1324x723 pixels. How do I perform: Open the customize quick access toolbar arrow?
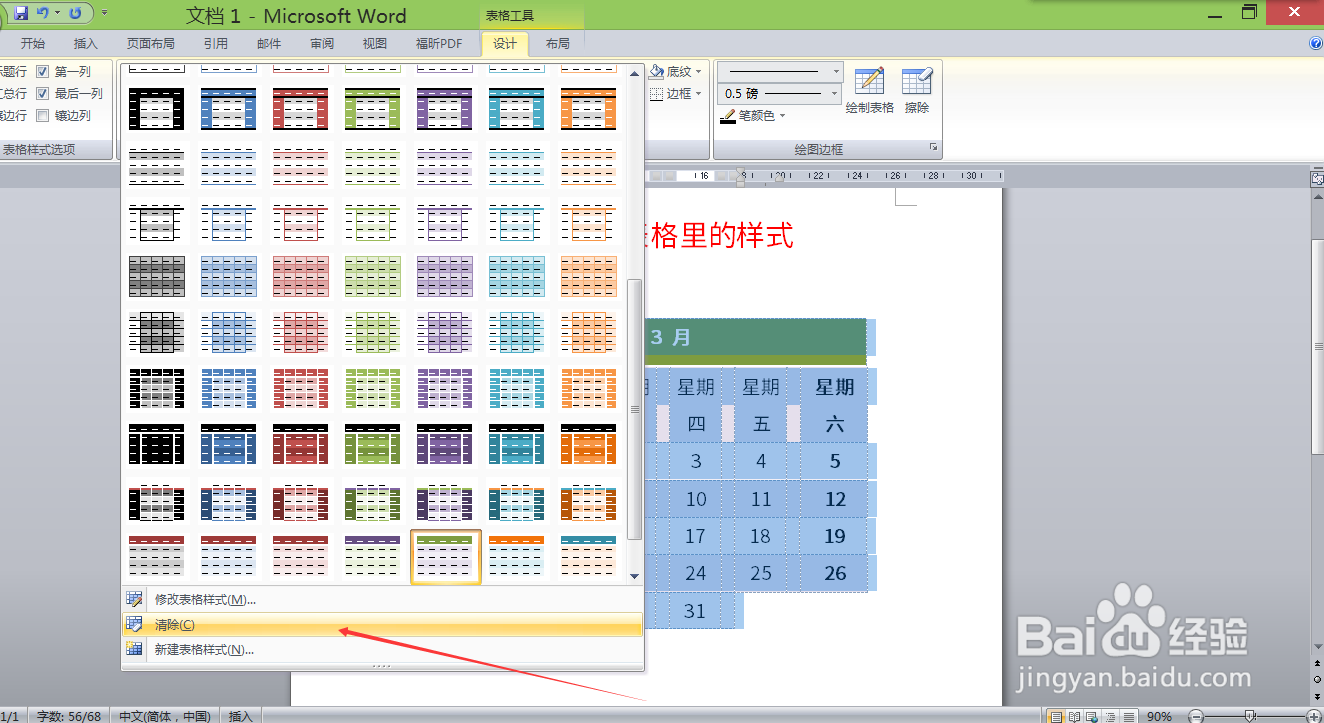(x=104, y=14)
